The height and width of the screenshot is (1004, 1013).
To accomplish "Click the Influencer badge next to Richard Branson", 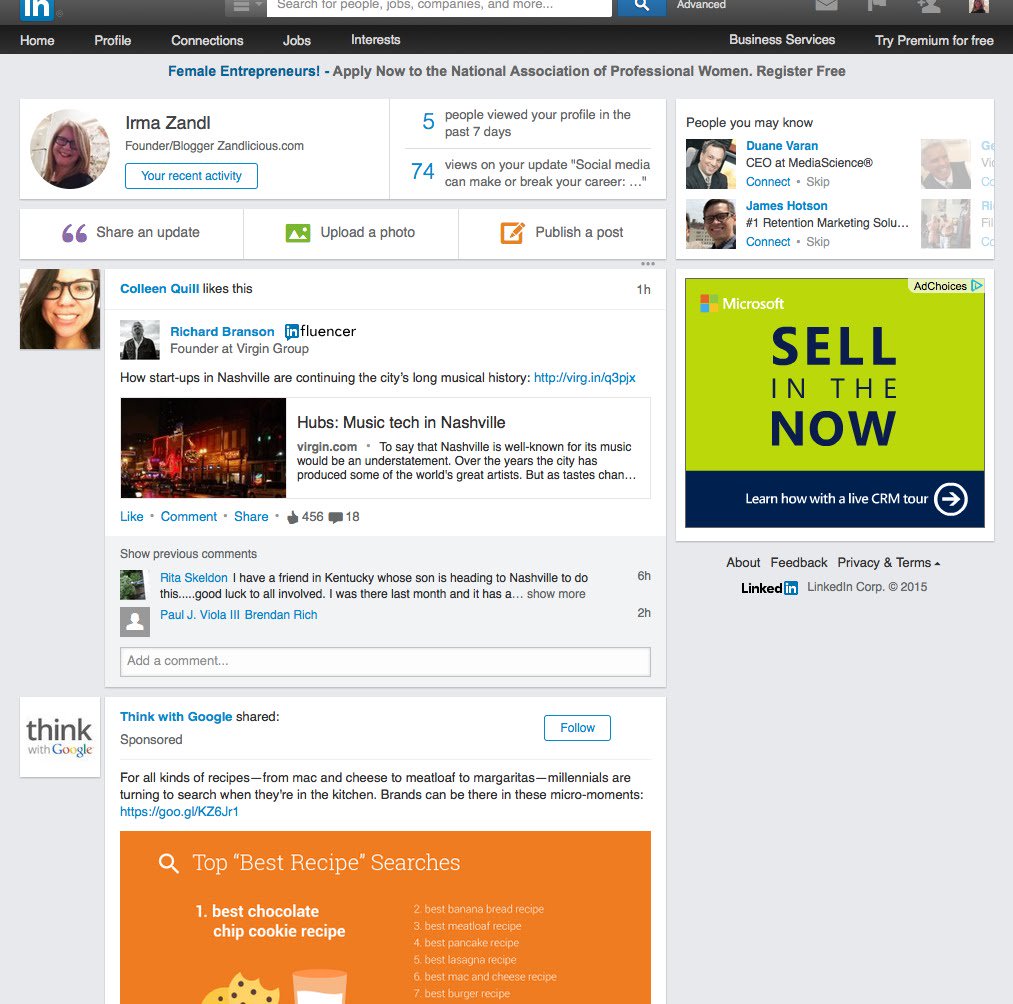I will [320, 331].
